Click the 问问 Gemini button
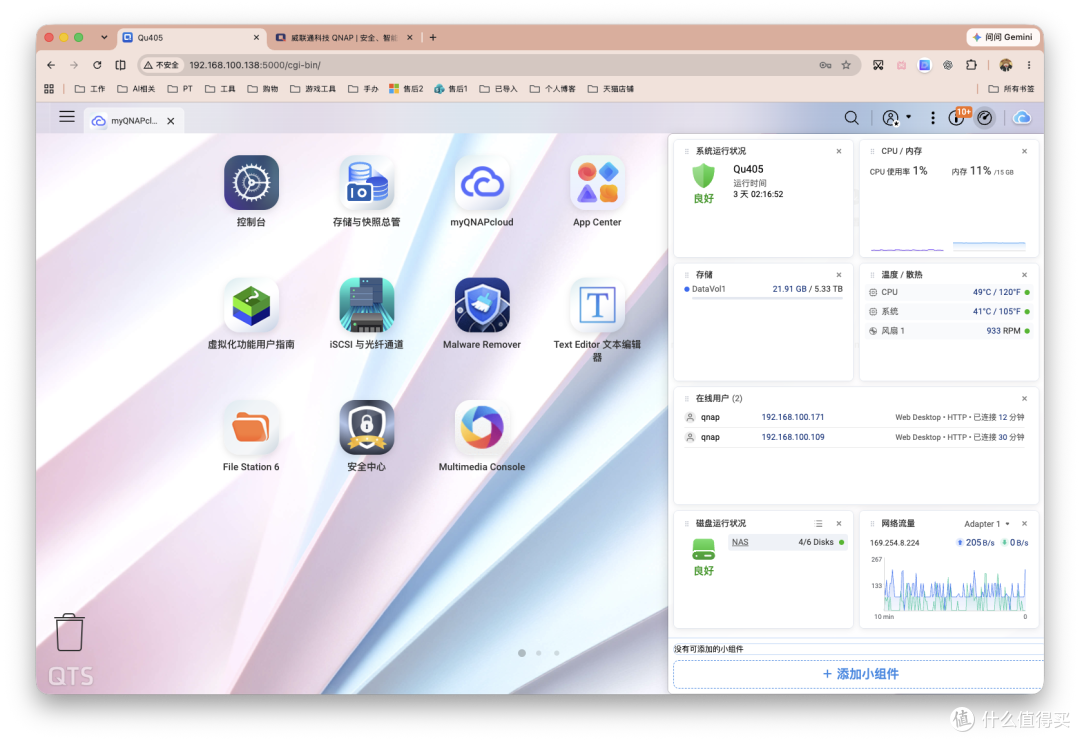 pos(1002,37)
